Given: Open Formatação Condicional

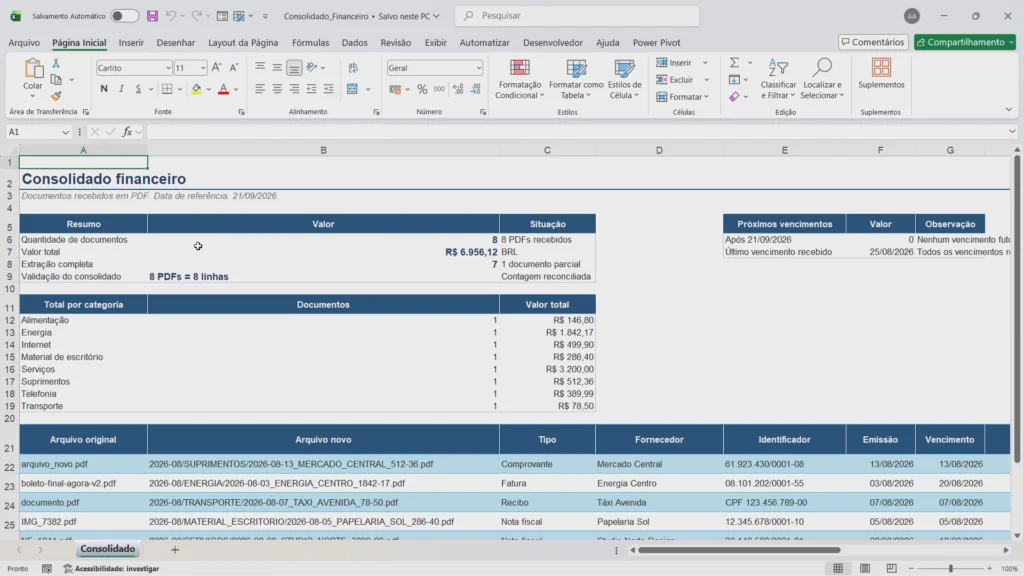Looking at the screenshot, I should point(519,79).
